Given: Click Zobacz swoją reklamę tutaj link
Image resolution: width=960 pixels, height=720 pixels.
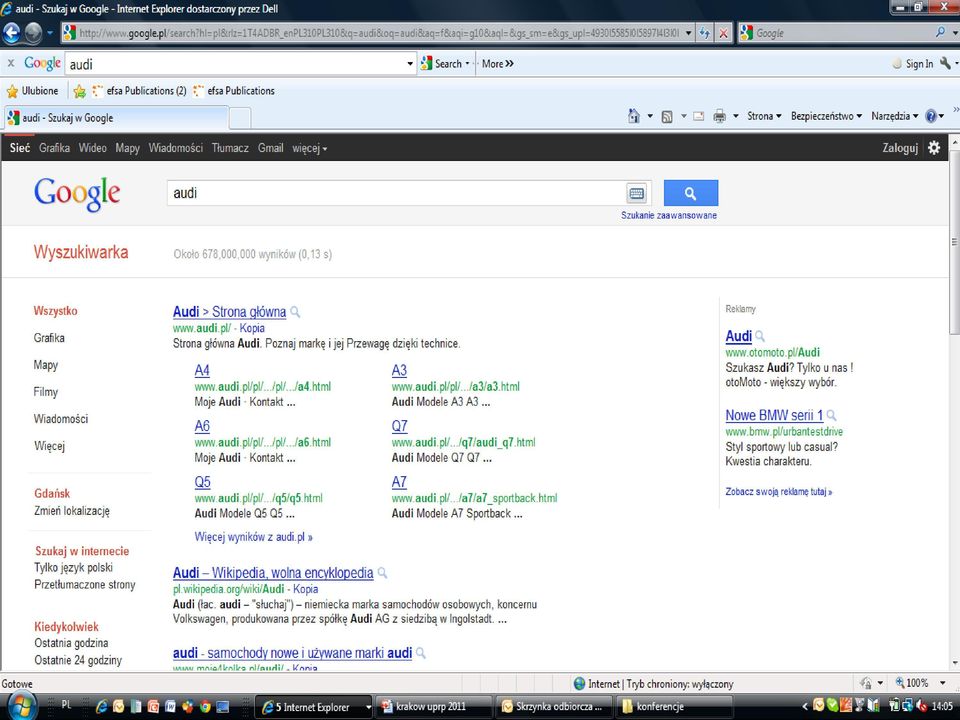Looking at the screenshot, I should 779,492.
